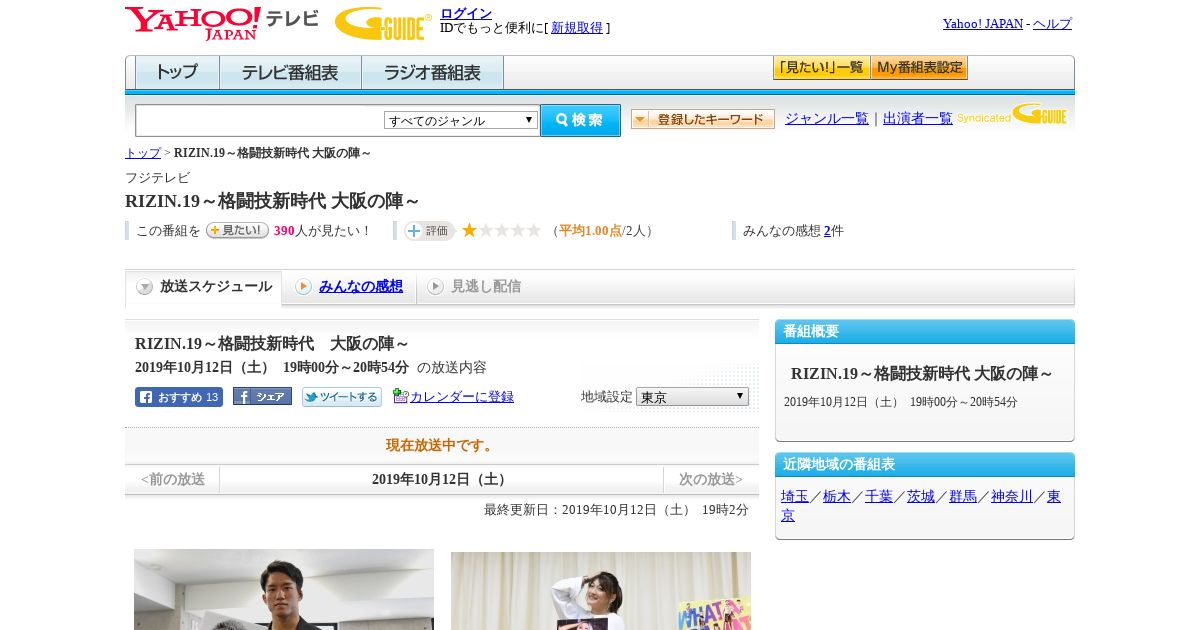Select the 番組概要 panel header
Viewport: 1200px width, 630px height.
point(925,332)
